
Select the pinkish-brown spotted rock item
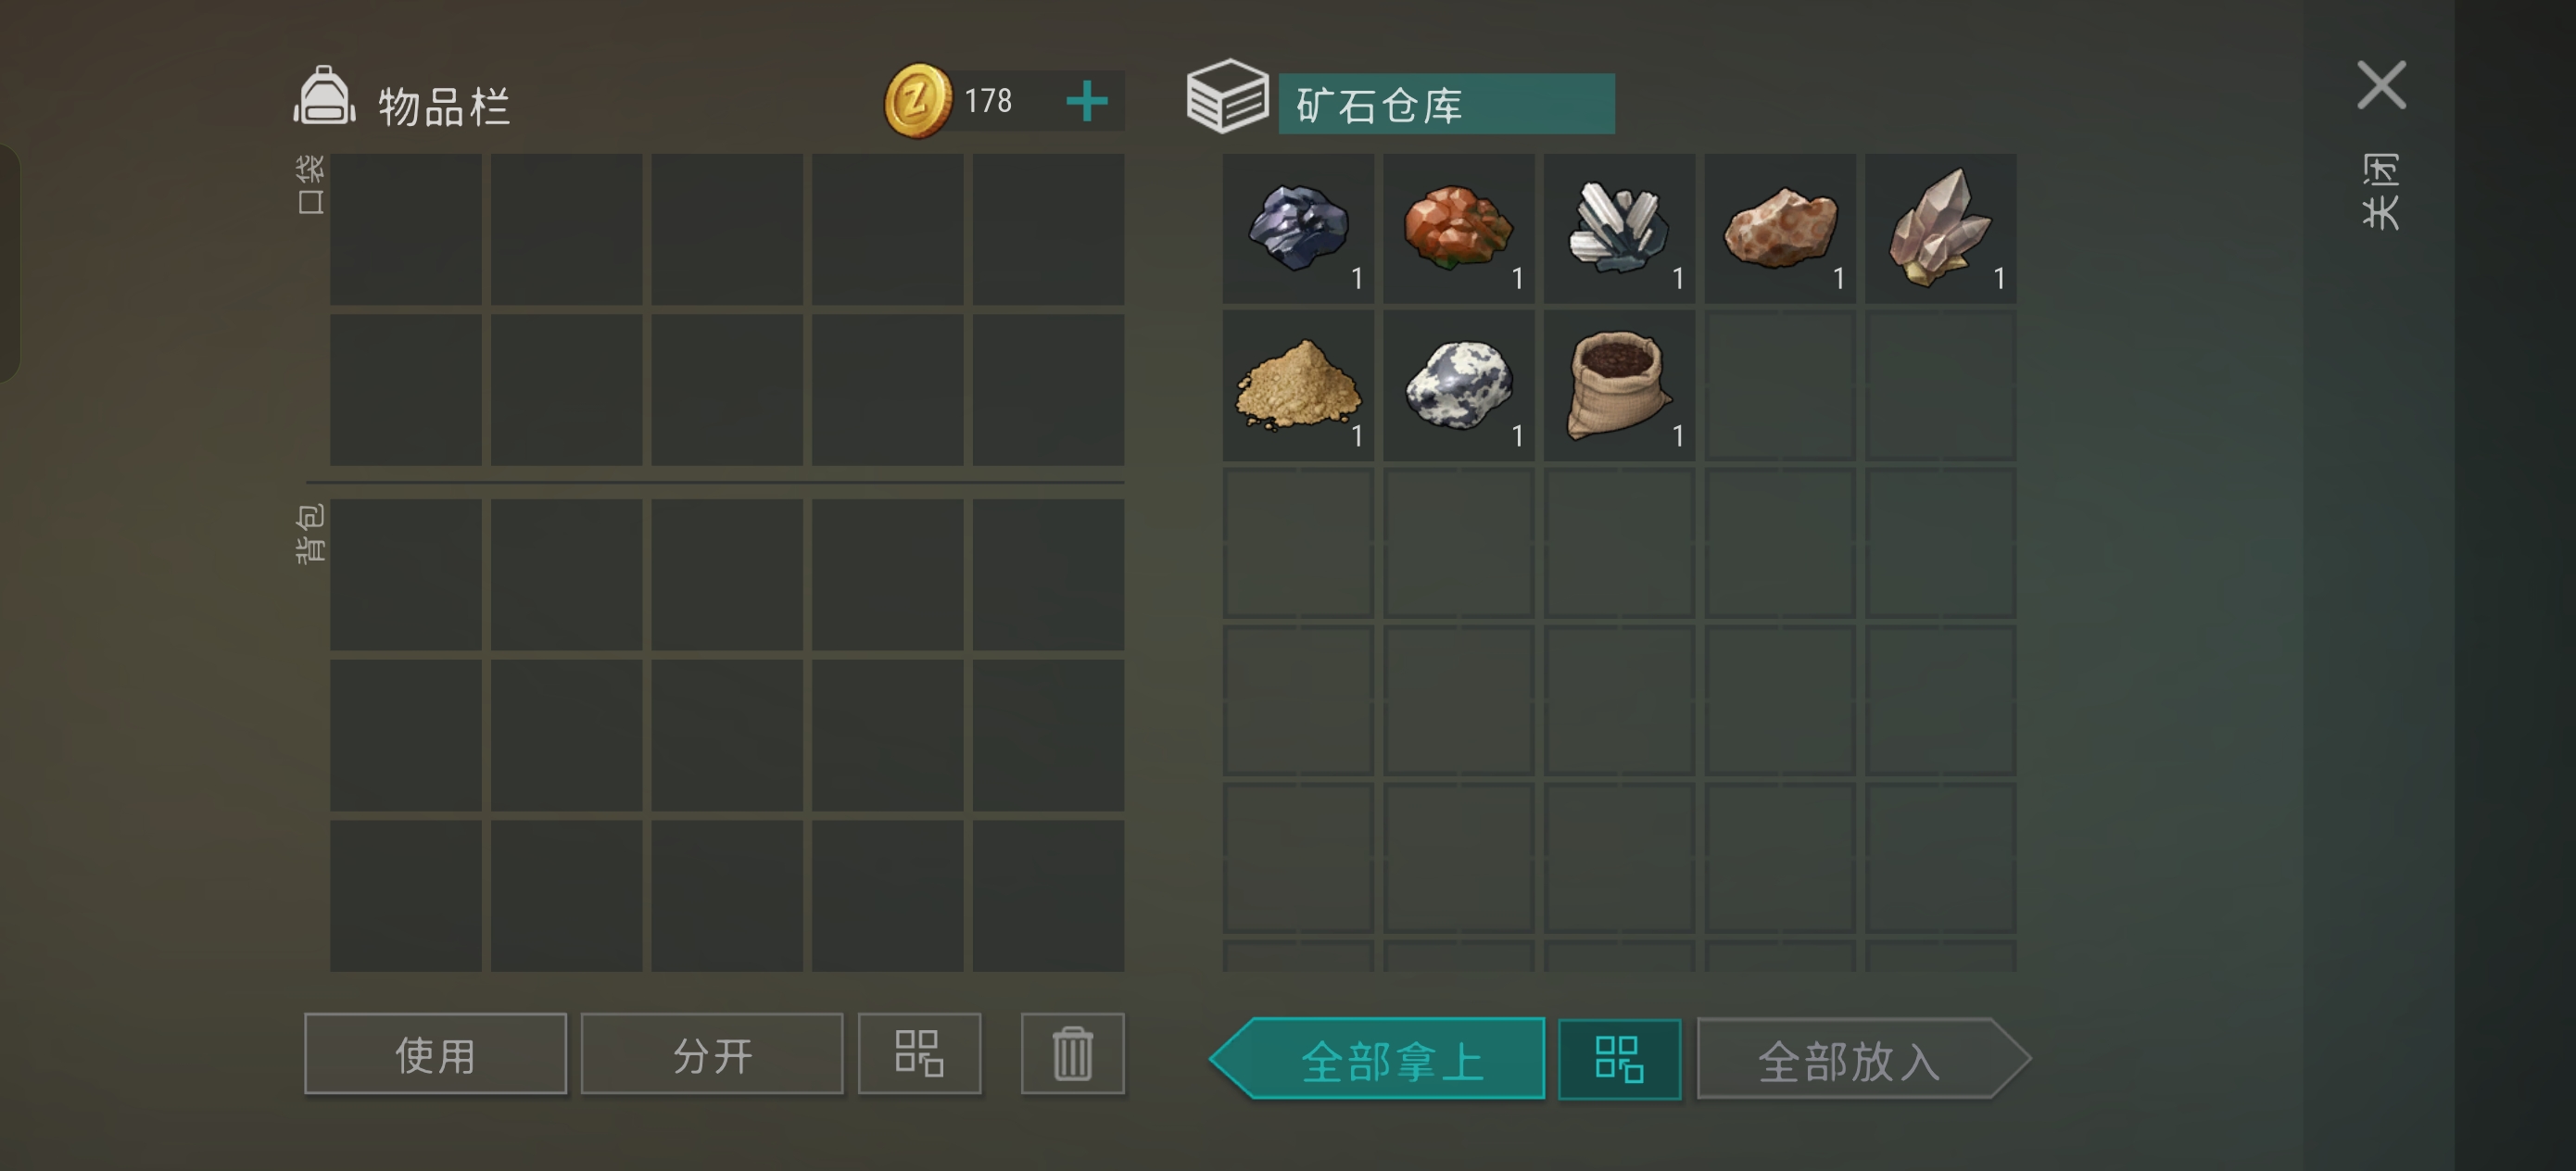coord(1780,228)
